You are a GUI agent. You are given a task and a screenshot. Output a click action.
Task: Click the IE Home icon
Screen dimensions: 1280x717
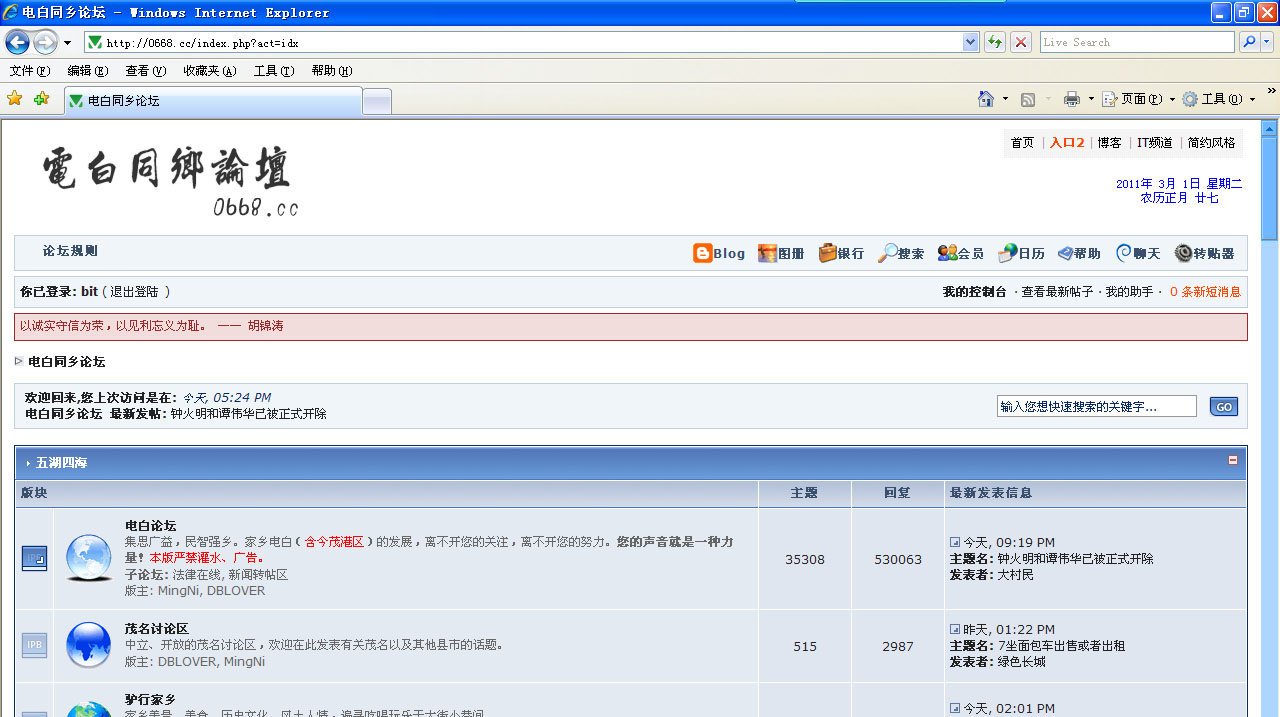986,99
